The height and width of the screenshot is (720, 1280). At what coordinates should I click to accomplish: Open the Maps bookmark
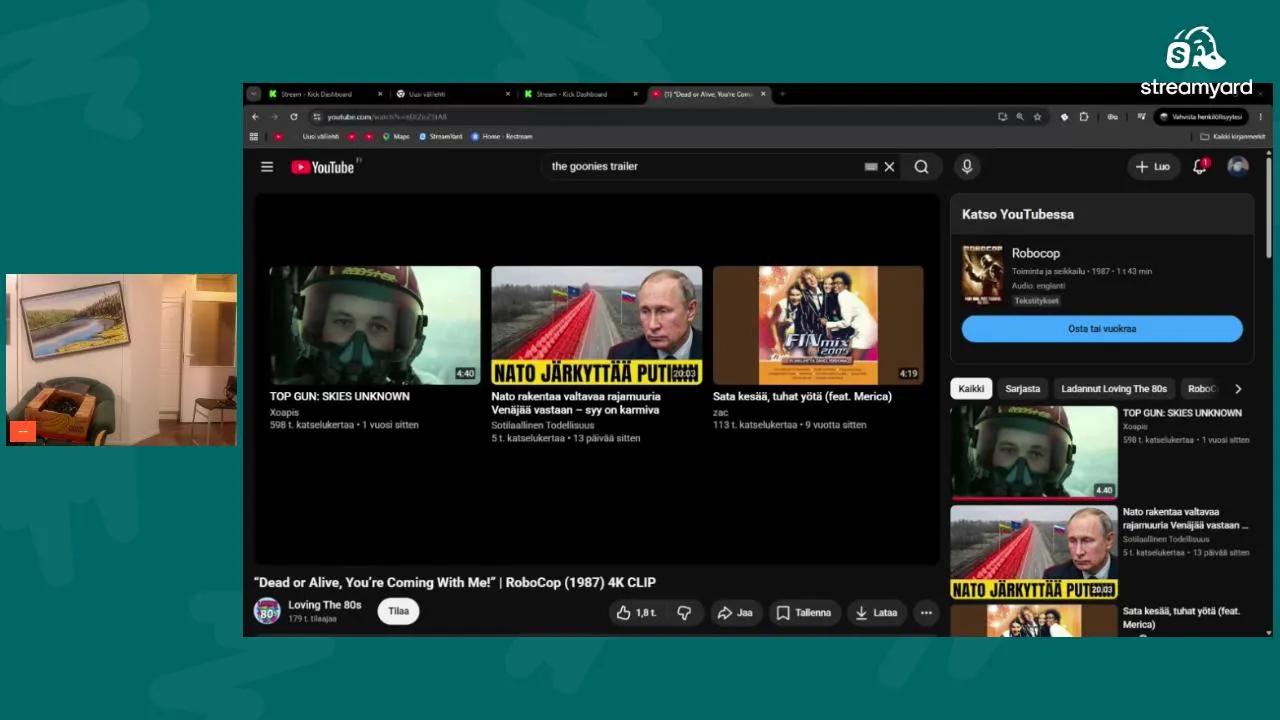pos(396,137)
